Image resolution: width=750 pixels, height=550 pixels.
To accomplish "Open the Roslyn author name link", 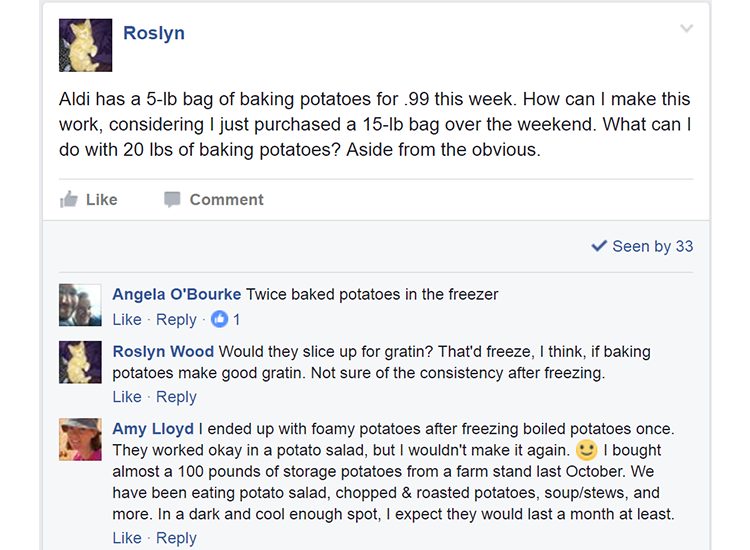I will click(x=153, y=33).
